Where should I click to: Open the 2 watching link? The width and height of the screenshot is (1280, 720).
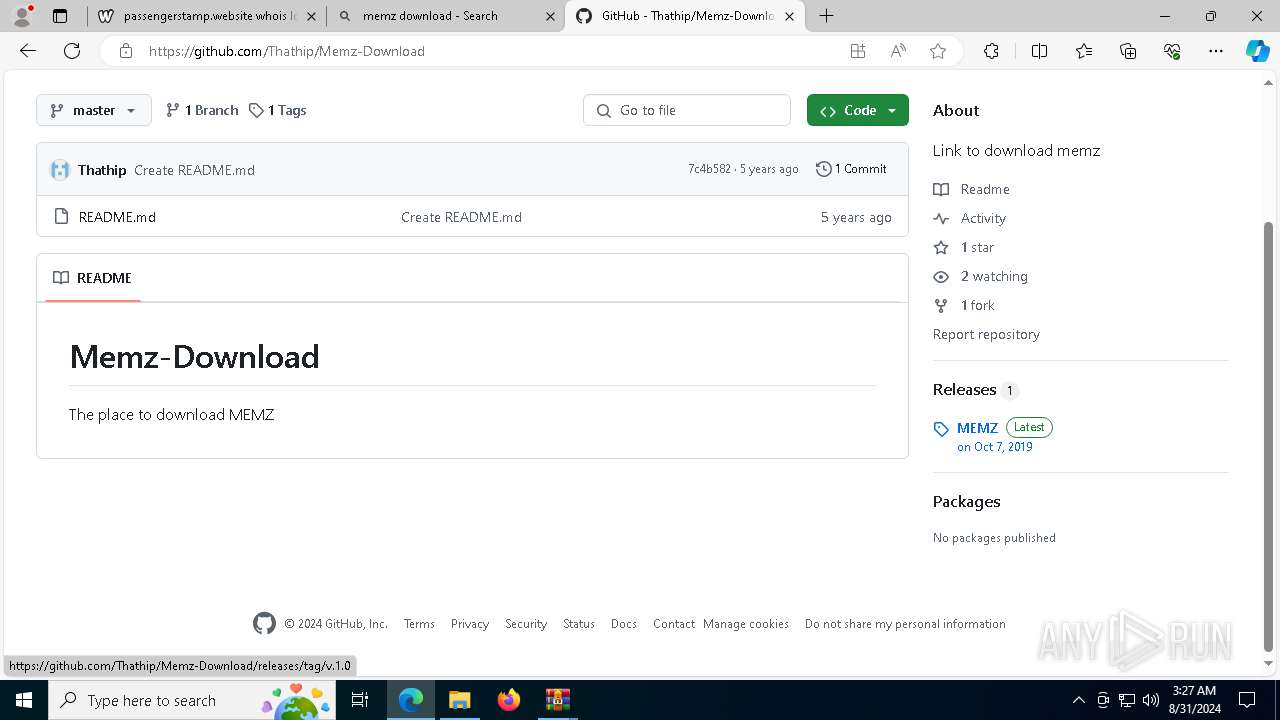(980, 276)
